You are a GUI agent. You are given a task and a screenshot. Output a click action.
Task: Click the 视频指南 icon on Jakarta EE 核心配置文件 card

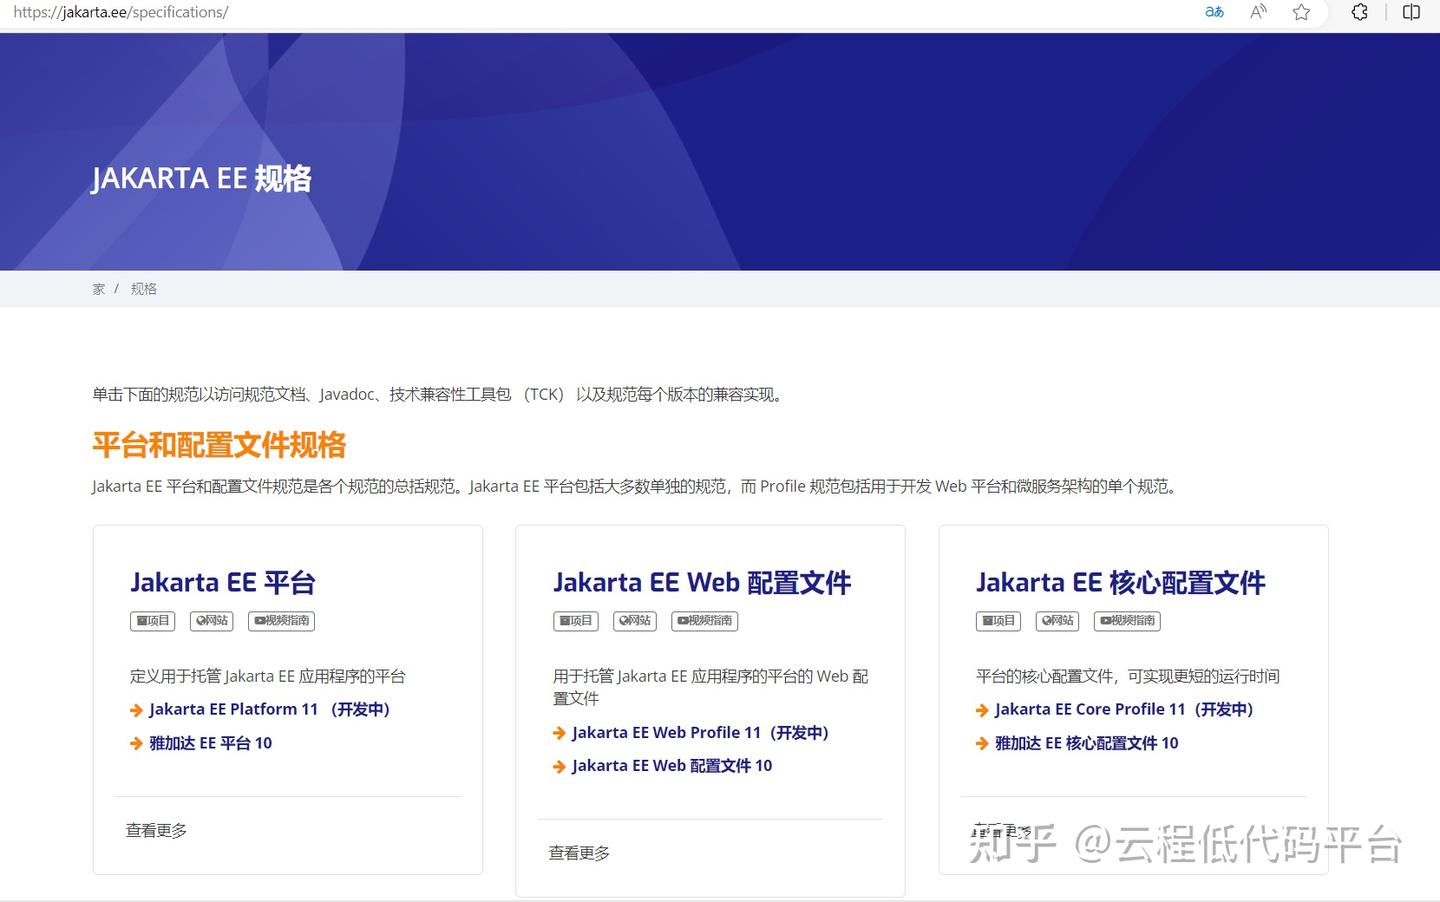pyautogui.click(x=1126, y=620)
